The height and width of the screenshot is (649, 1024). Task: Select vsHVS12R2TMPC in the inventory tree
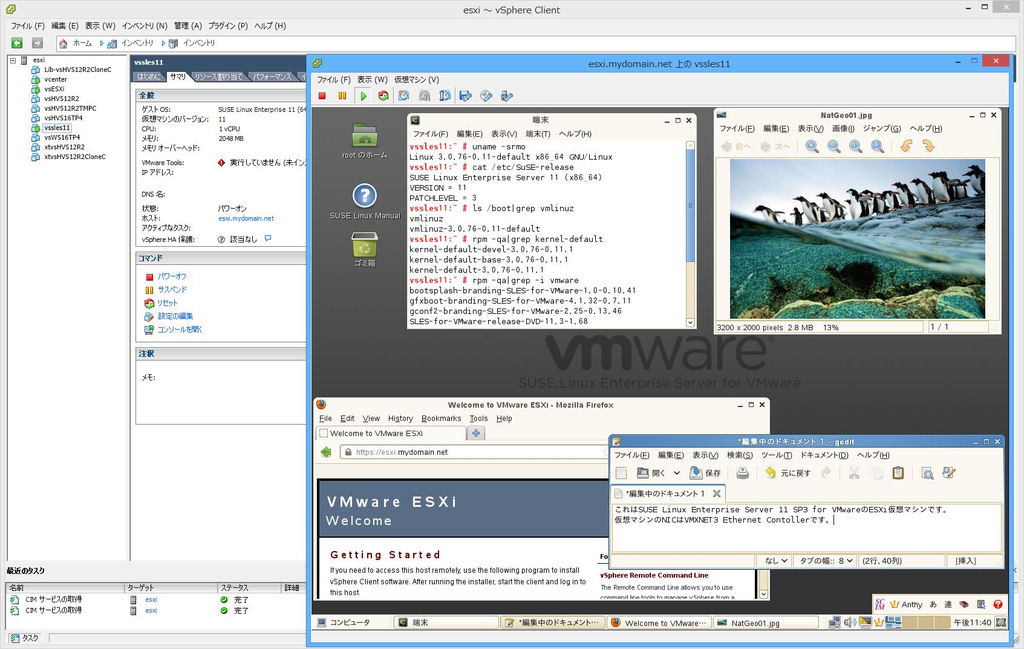pyautogui.click(x=70, y=108)
